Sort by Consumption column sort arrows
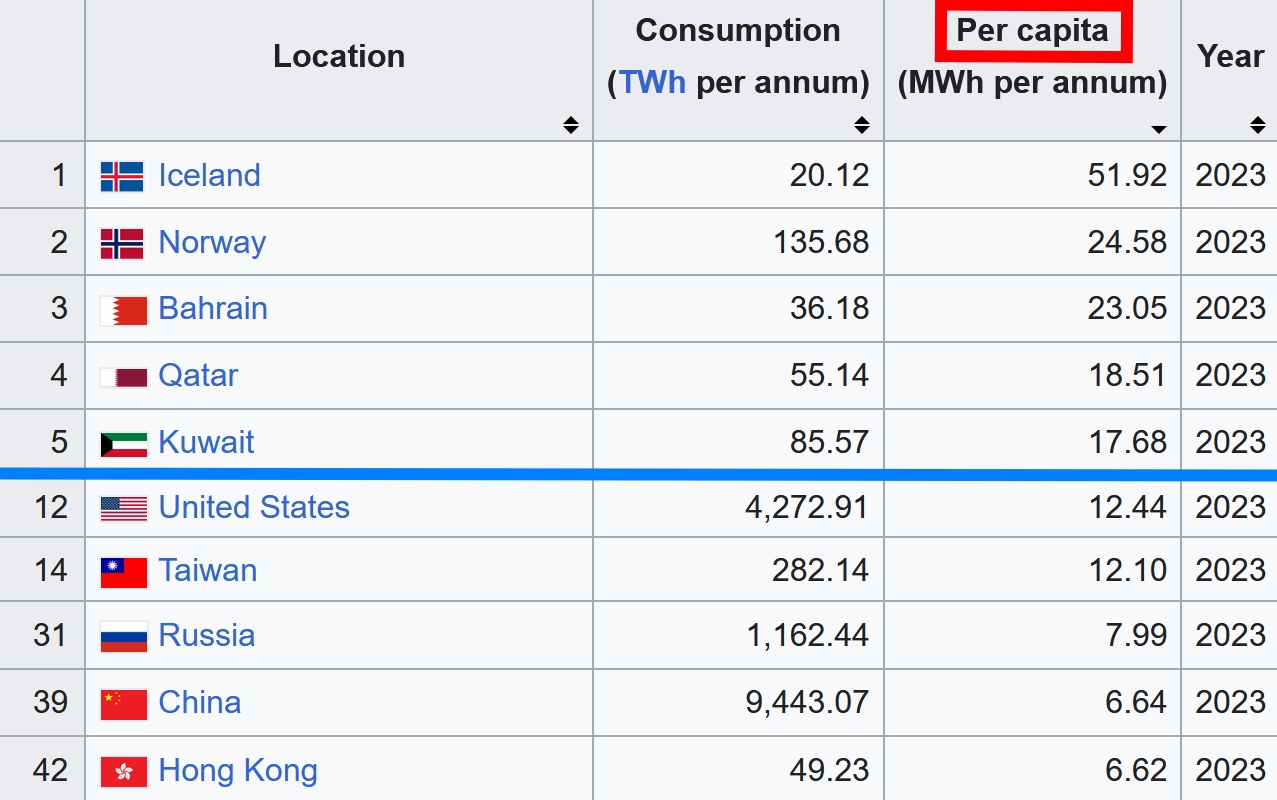The image size is (1277, 800). coord(862,125)
